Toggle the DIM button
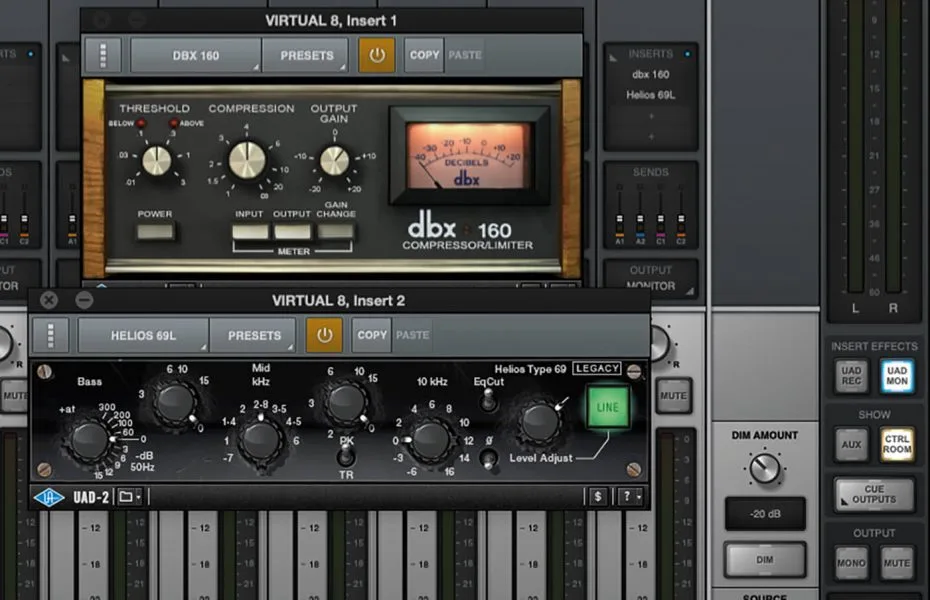This screenshot has width=930, height=600. [x=765, y=559]
